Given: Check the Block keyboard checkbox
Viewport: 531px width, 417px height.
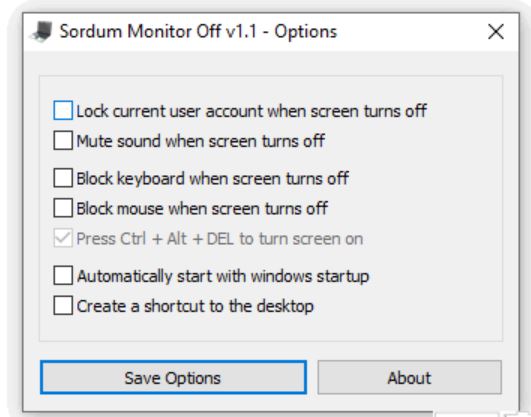Looking at the screenshot, I should coord(63,178).
